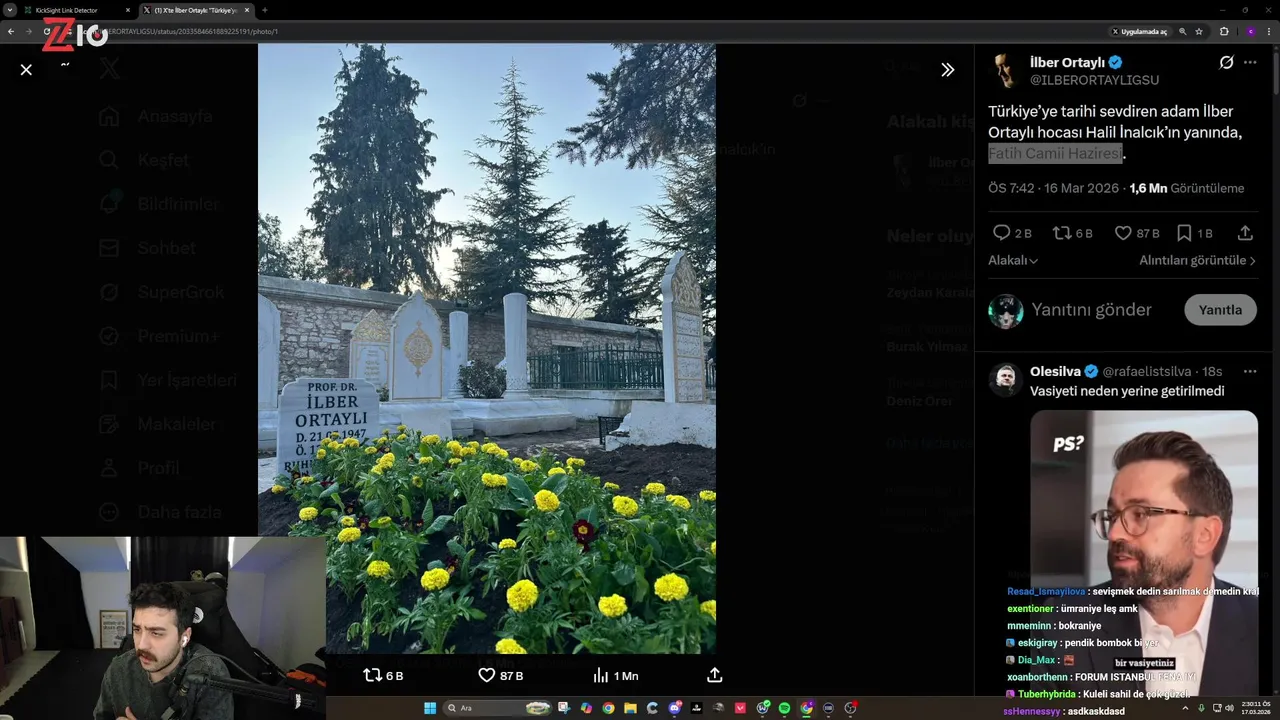Click Vasiyeti neden yerine getirilmedi reply text
The width and height of the screenshot is (1280, 720).
coord(1127,391)
